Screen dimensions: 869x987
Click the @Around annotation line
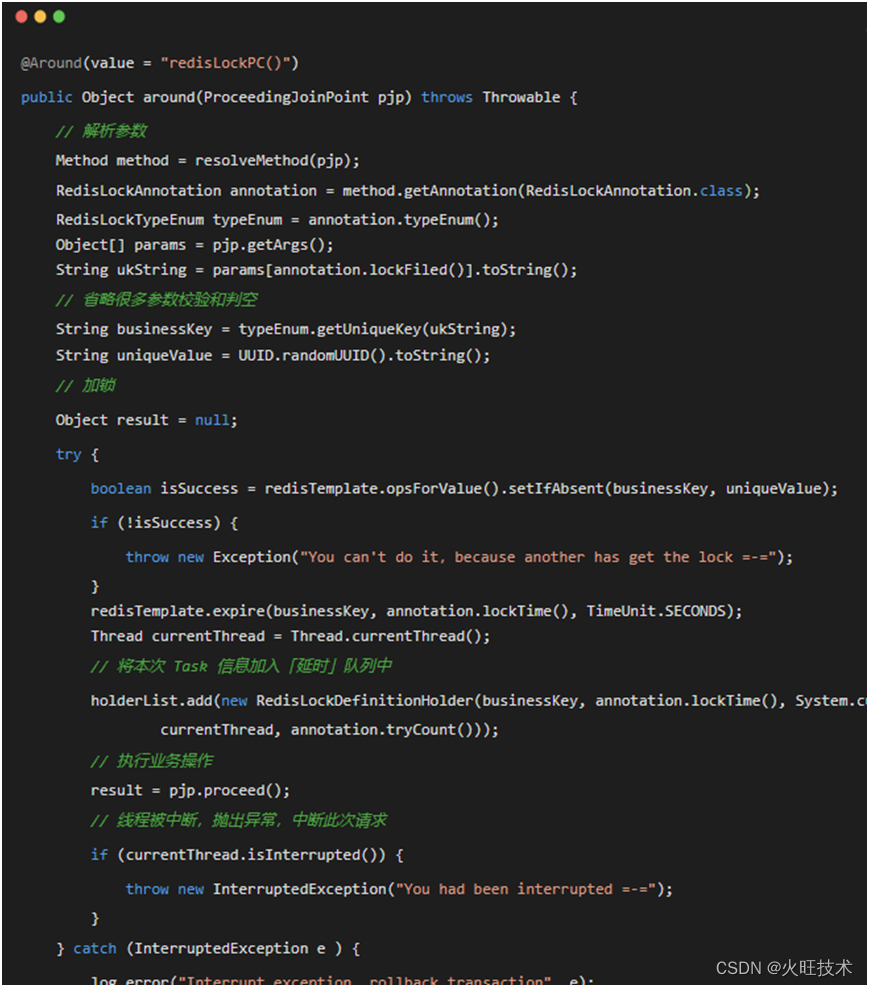[x=160, y=63]
